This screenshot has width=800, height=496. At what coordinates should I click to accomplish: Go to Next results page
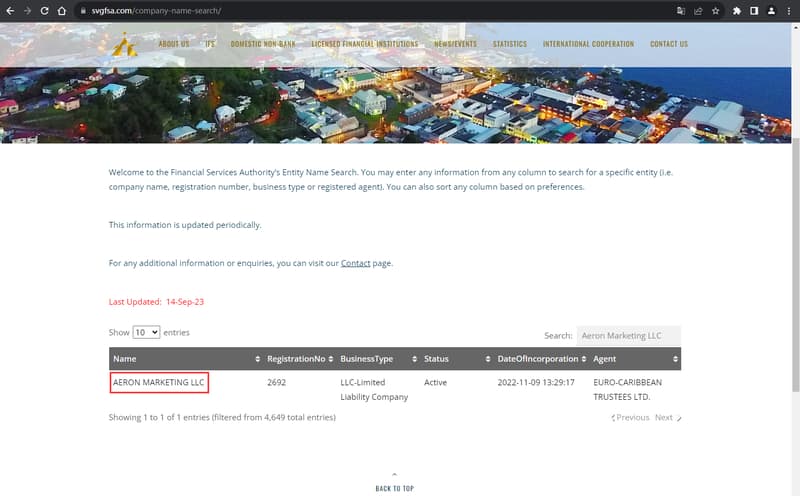668,417
